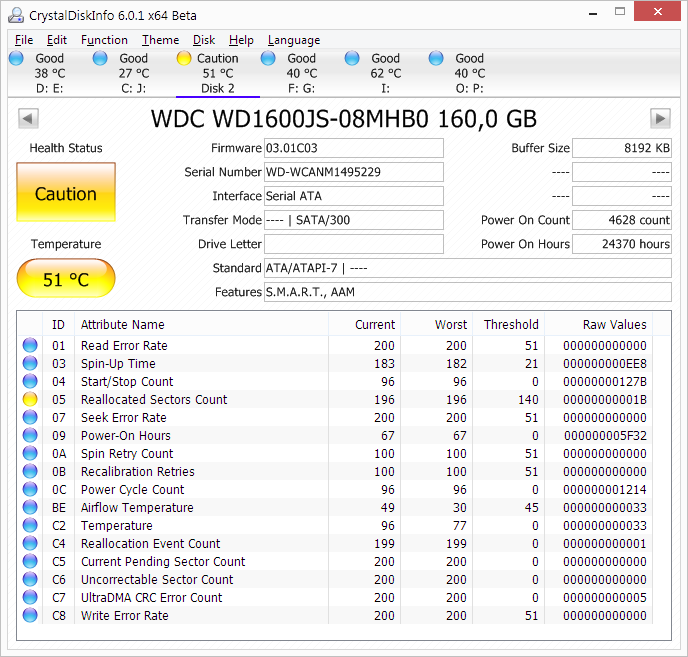Image resolution: width=688 pixels, height=657 pixels.
Task: Click the Buffer Size value 8192 KB
Action: pos(622,148)
